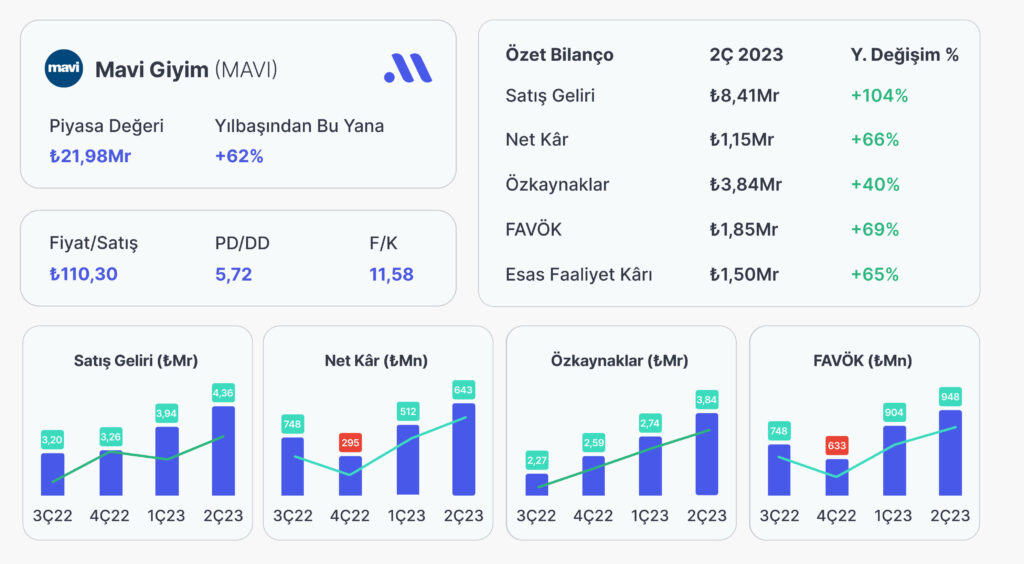The height and width of the screenshot is (564, 1024).
Task: Click the ₺1,85Mr FAVÖK value
Action: point(744,230)
